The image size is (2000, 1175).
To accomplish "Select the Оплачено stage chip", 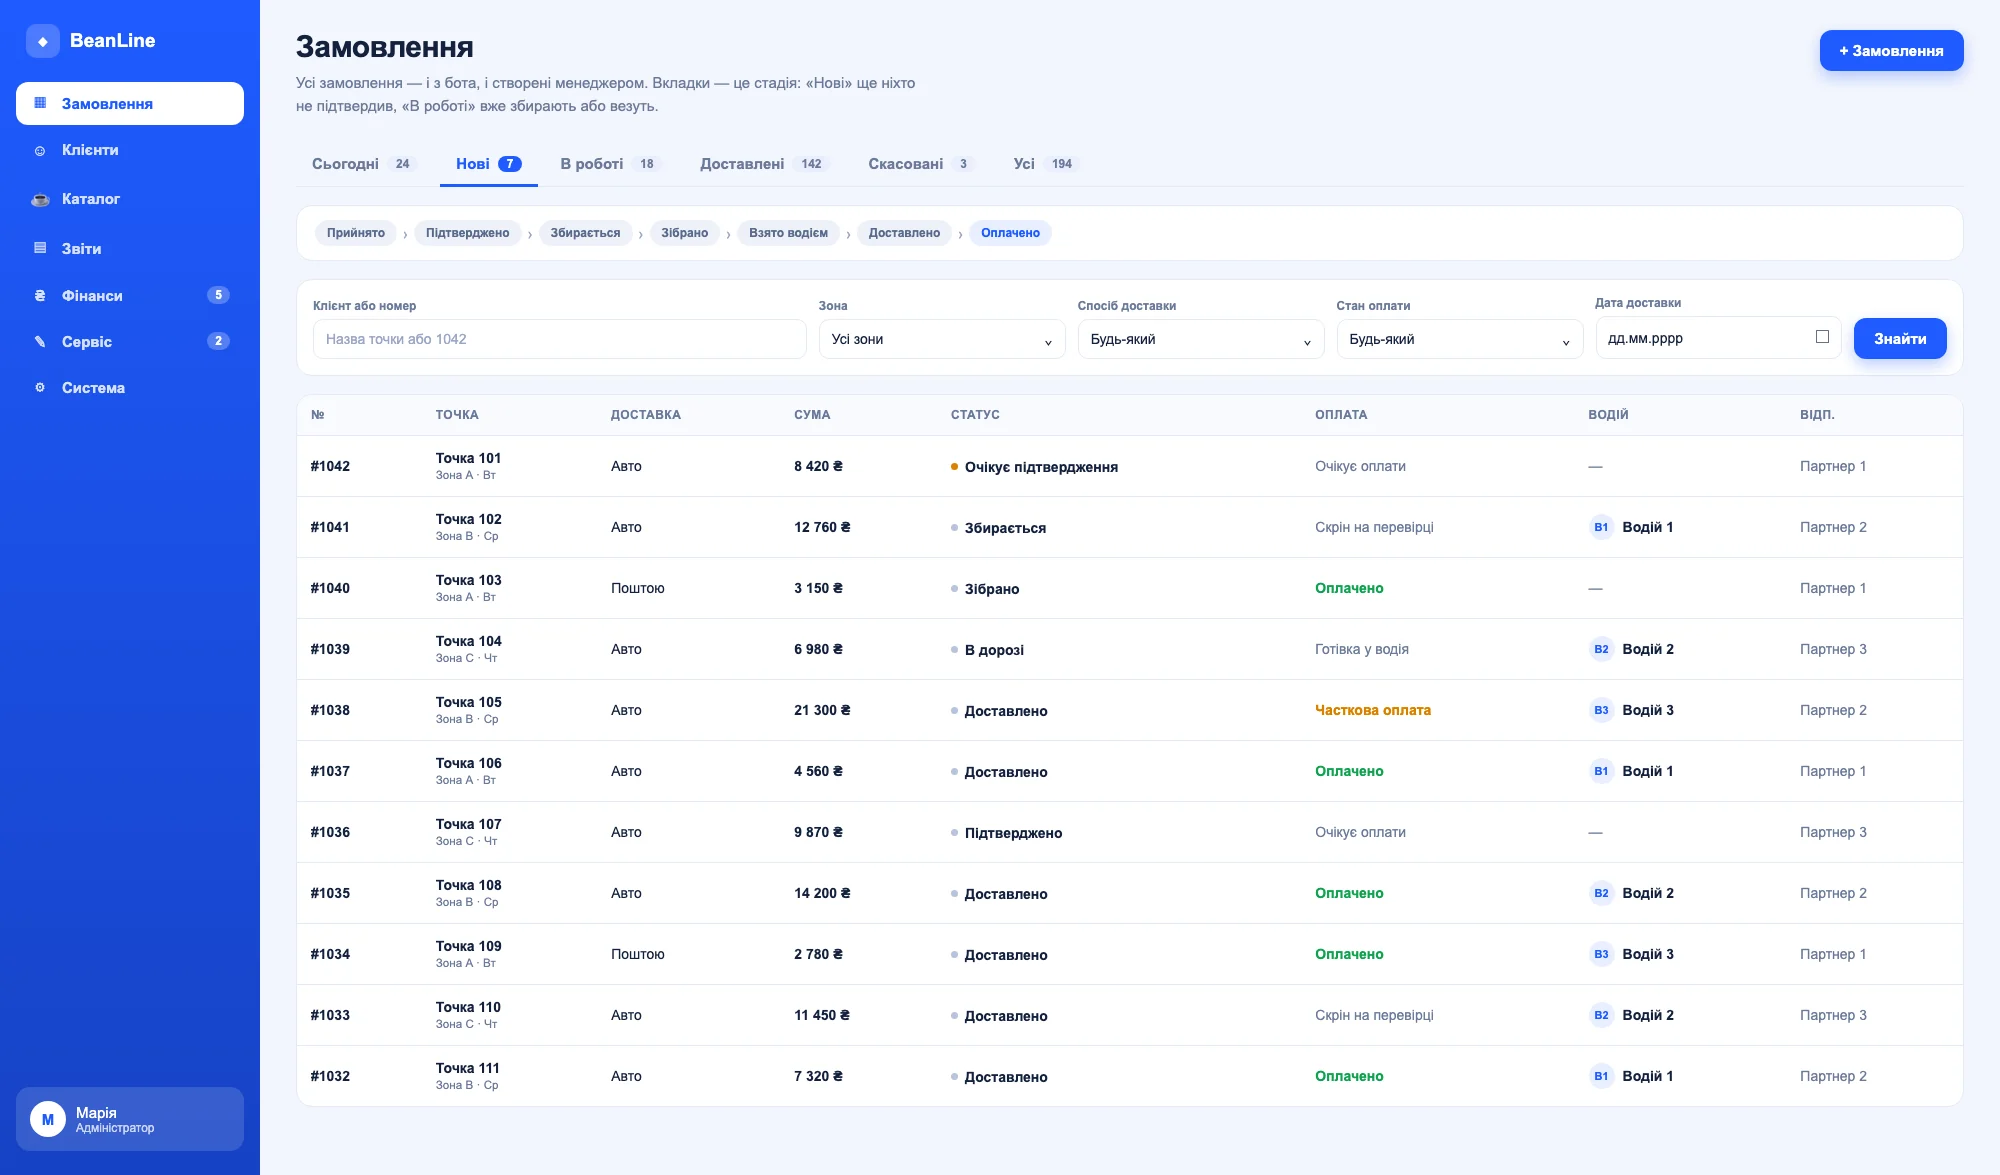I will click(x=1010, y=233).
